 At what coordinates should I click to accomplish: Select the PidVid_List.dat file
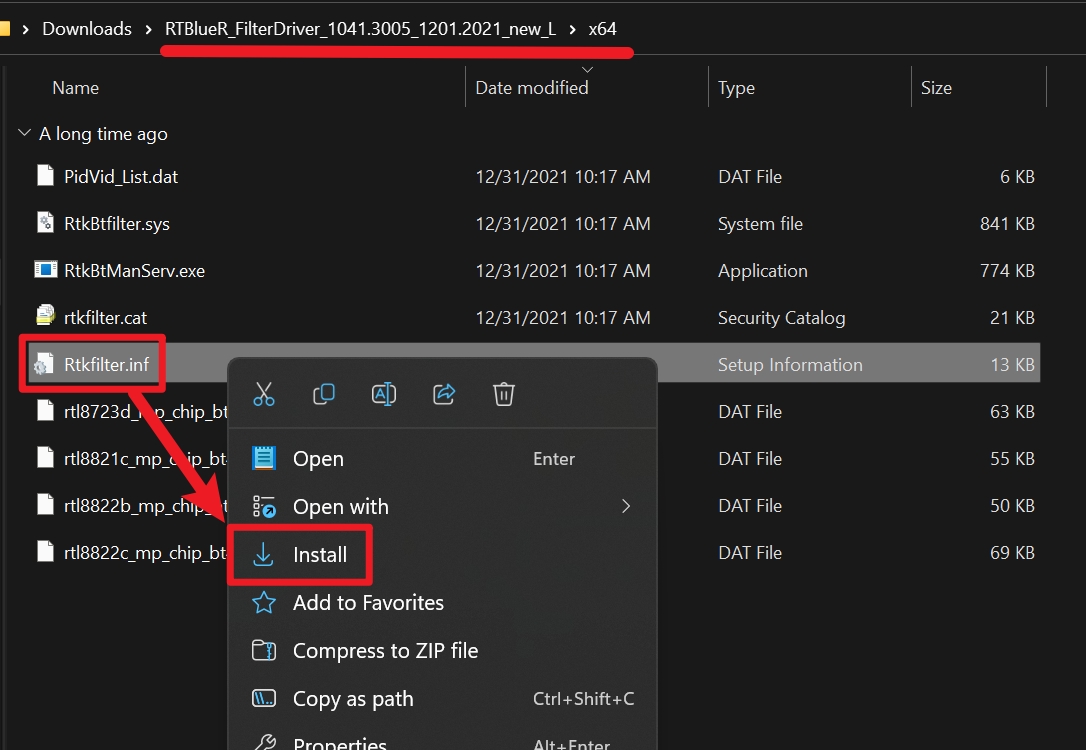(120, 177)
